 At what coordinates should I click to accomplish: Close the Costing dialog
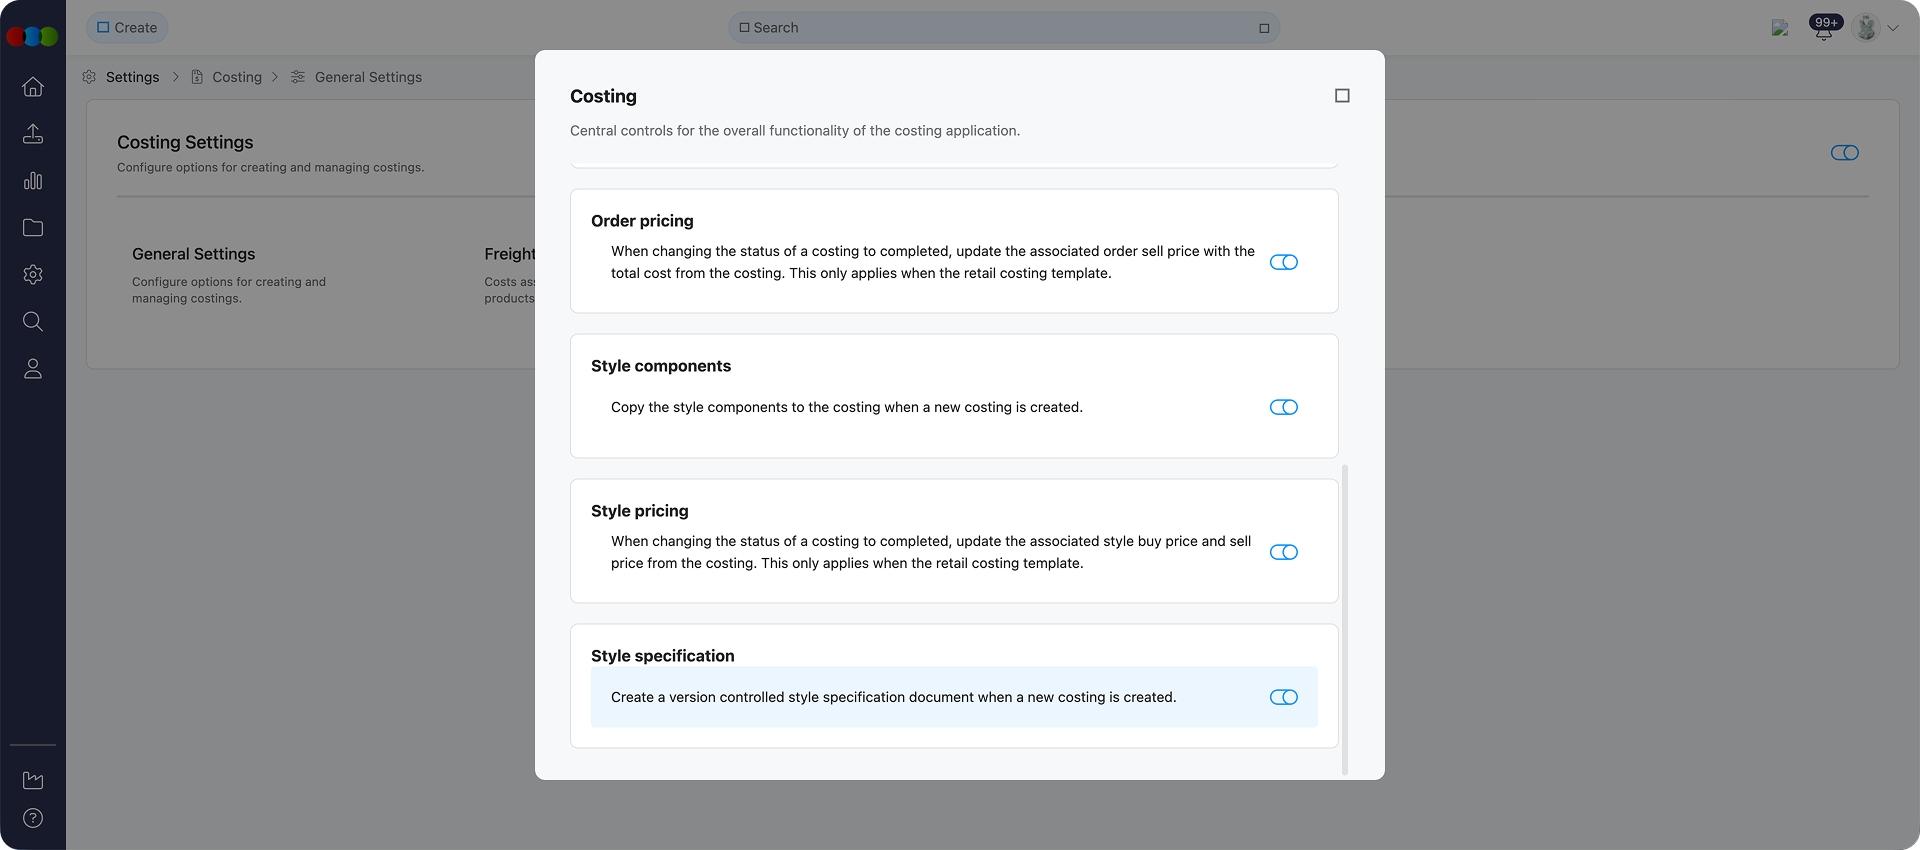pyautogui.click(x=1342, y=96)
